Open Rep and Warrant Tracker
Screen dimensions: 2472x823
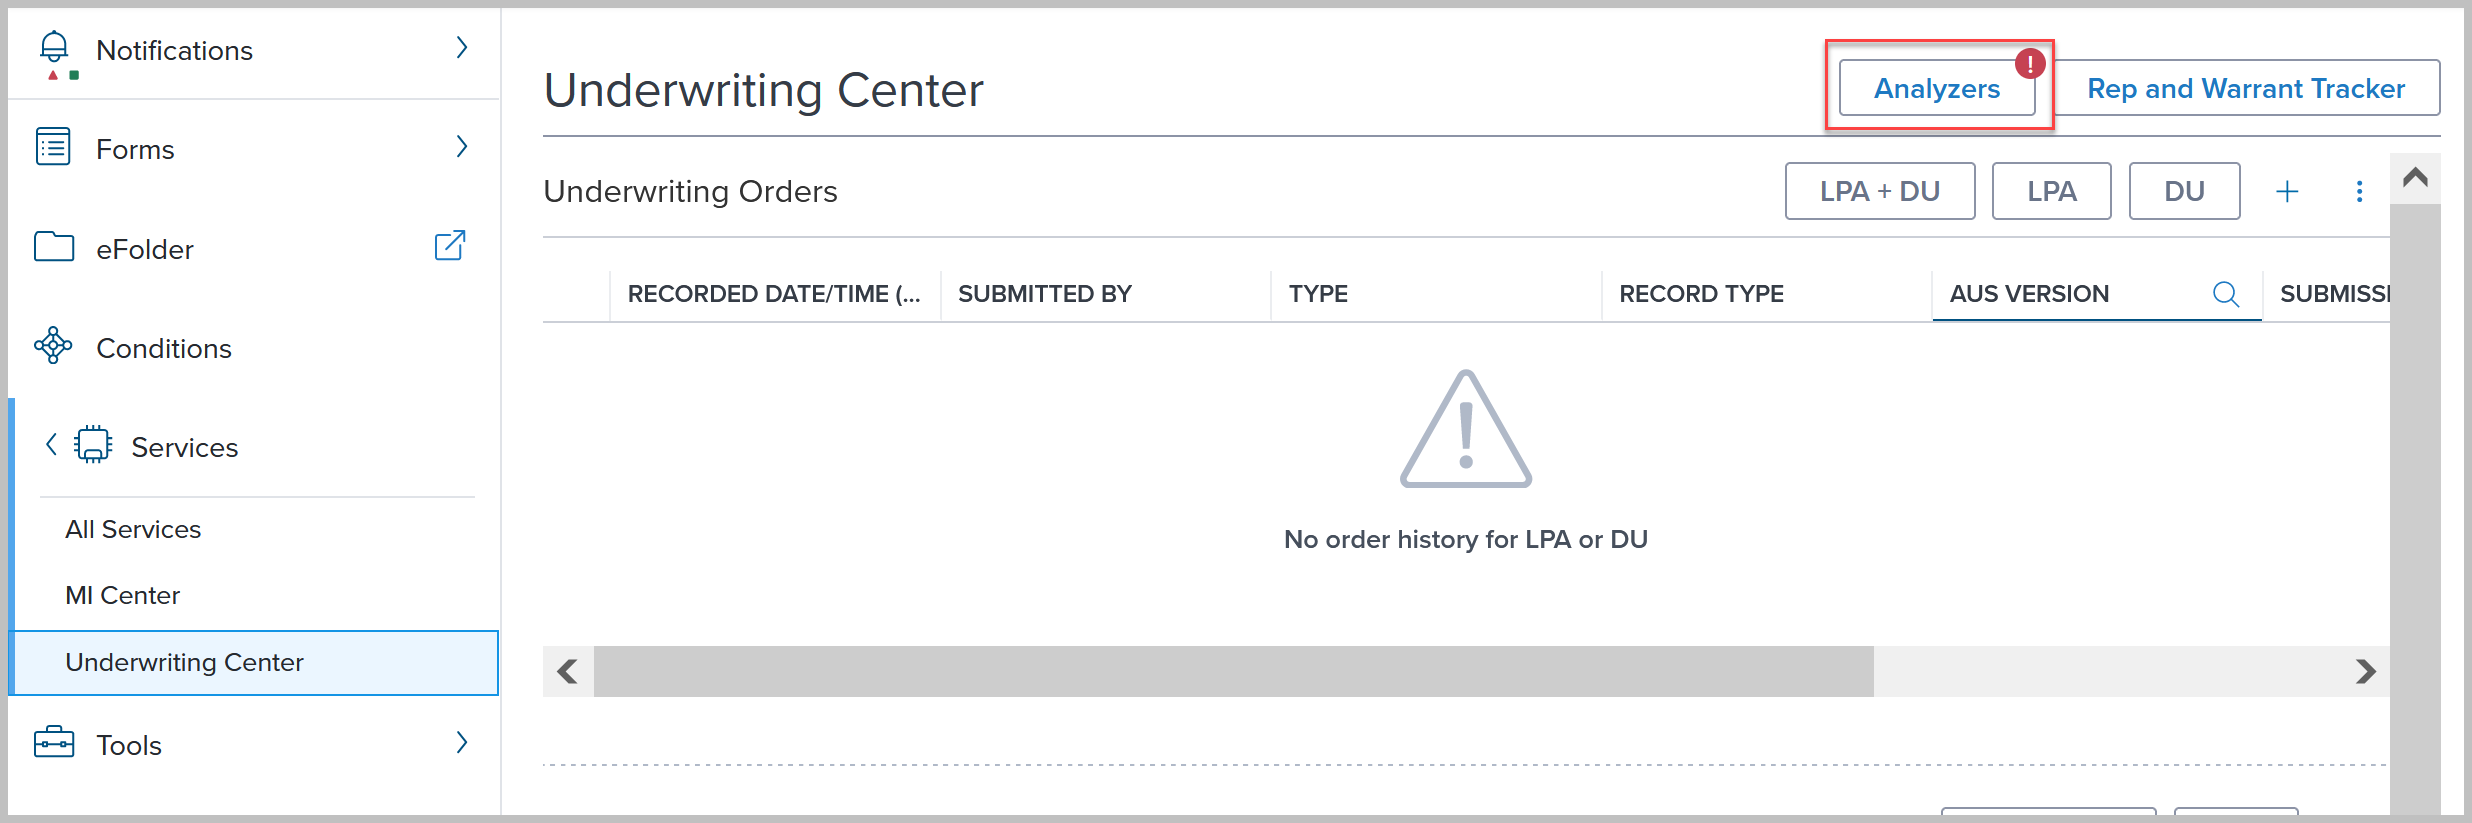click(2245, 89)
